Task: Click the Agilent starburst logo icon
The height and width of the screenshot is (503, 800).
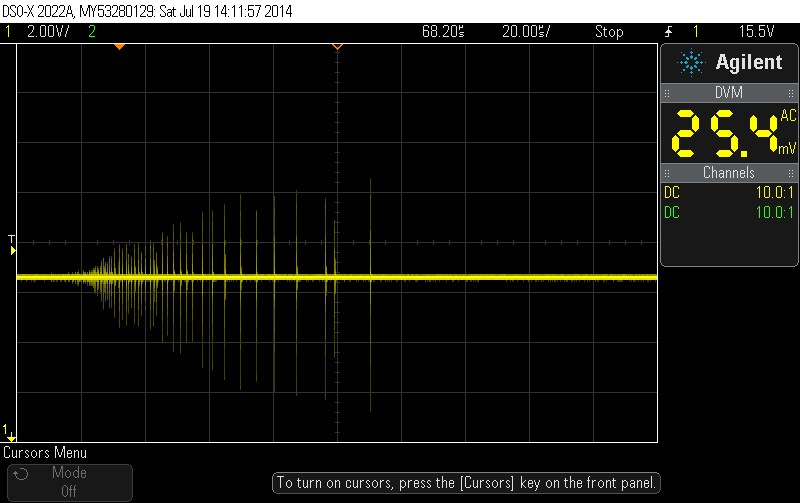Action: coord(691,63)
